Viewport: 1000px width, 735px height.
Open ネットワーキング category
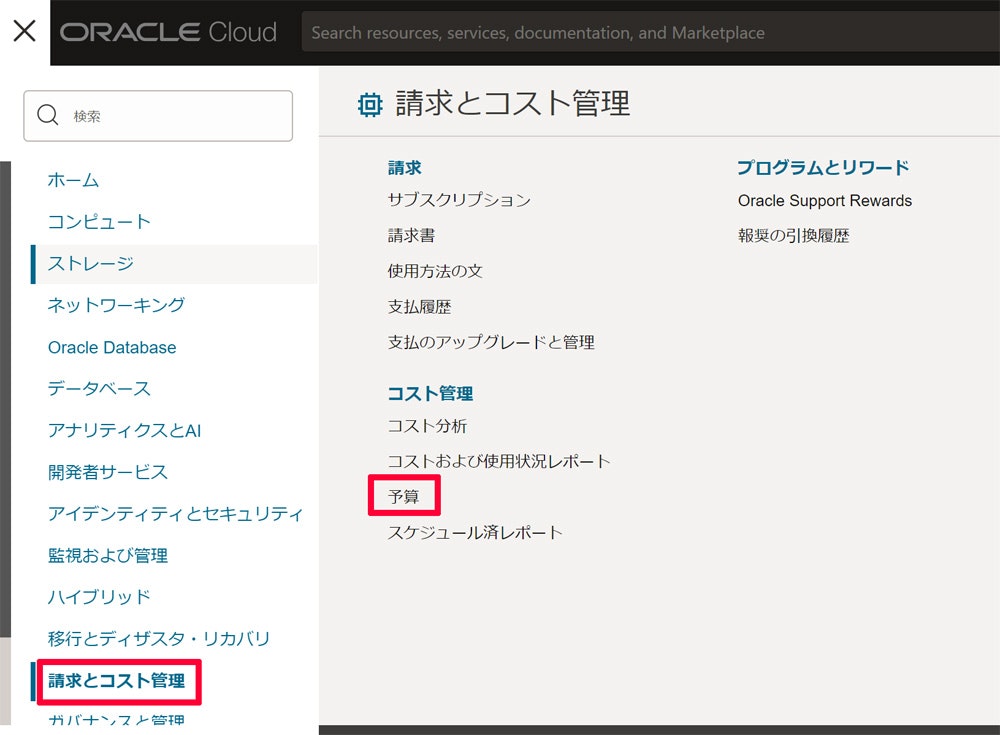(116, 305)
